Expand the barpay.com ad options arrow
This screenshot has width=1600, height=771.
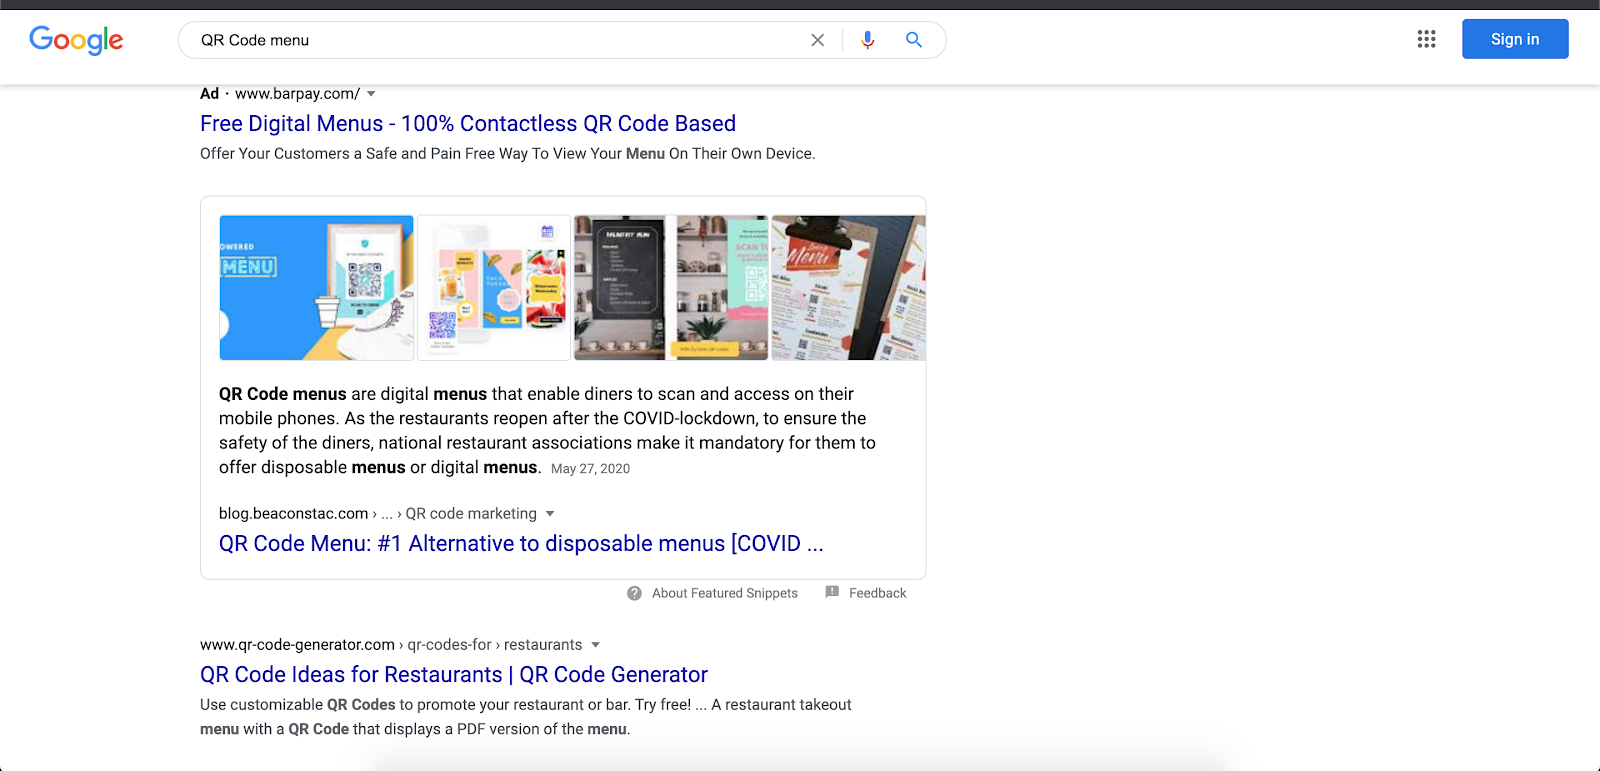pos(371,94)
